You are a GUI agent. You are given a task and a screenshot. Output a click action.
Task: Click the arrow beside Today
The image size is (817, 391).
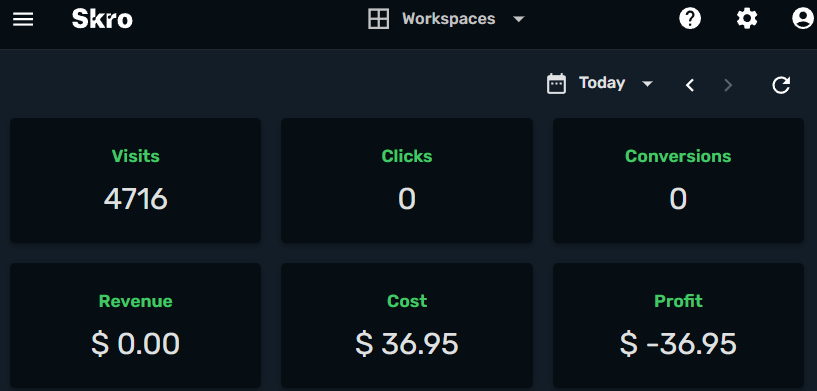coord(647,83)
